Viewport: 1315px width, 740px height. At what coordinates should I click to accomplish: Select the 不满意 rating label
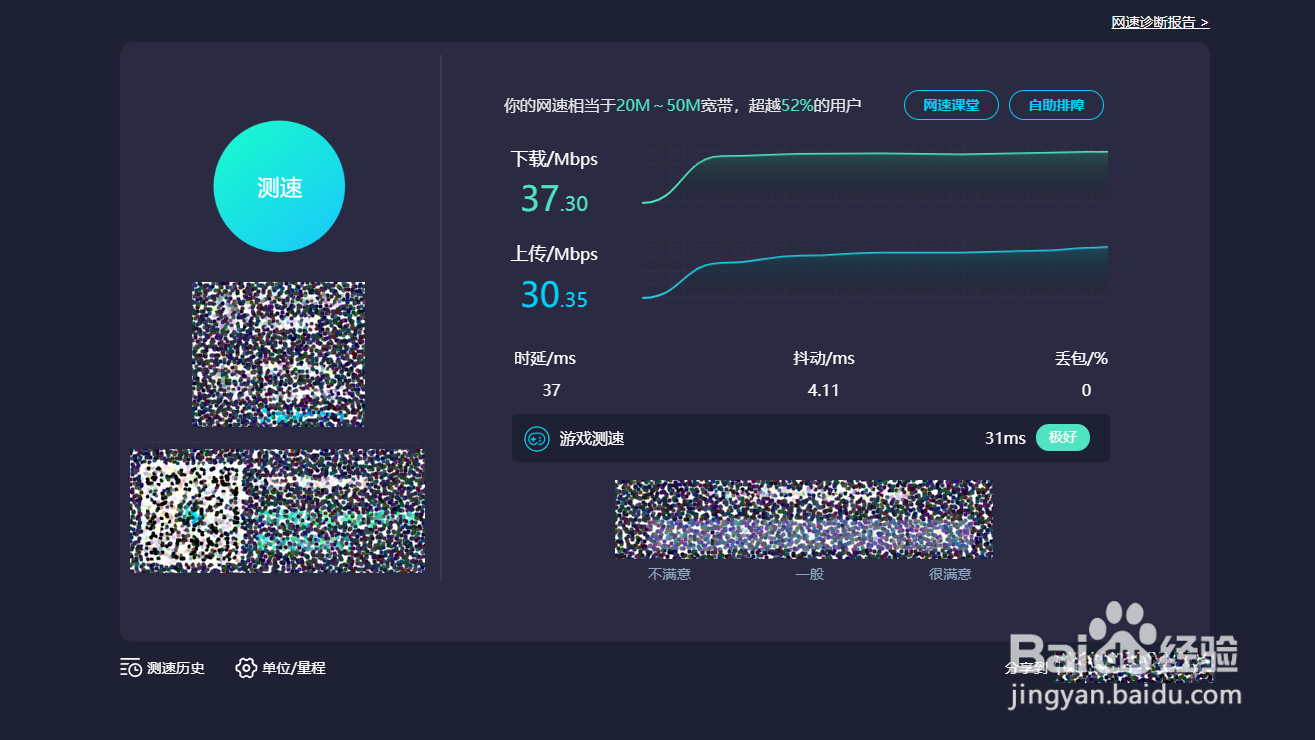(x=669, y=574)
